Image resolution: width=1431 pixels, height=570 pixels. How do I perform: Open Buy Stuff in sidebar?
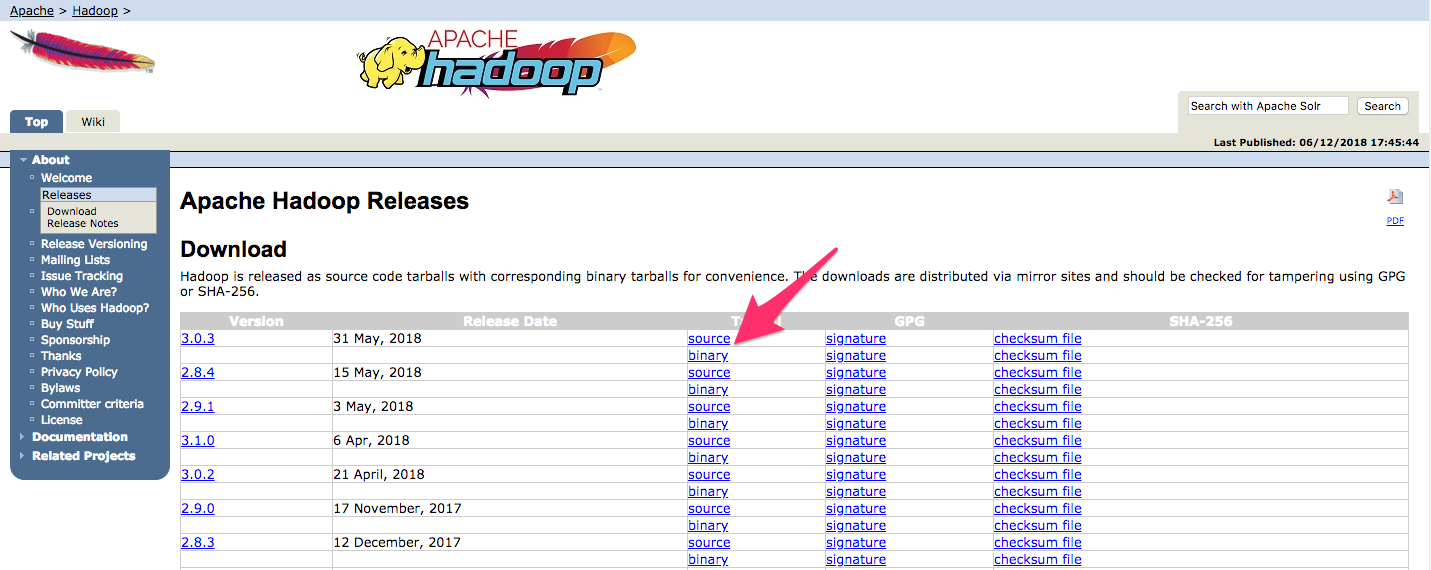coord(67,324)
